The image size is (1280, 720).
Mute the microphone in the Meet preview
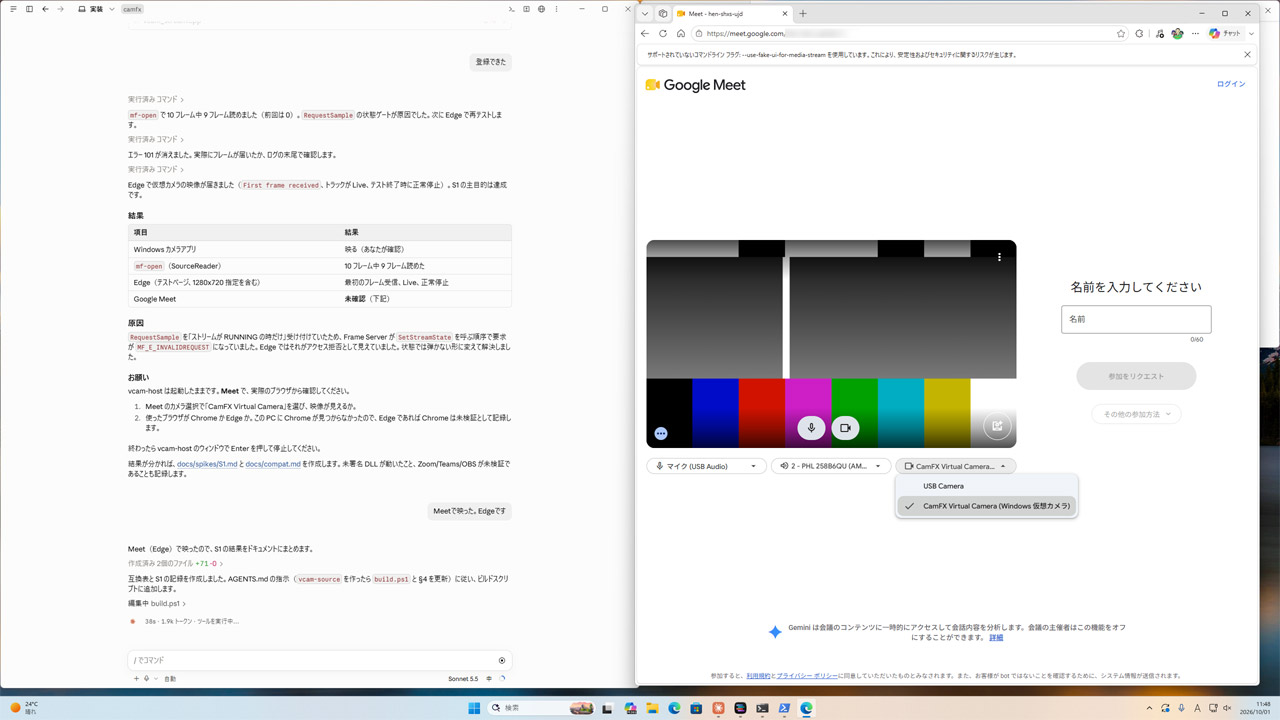(x=811, y=428)
